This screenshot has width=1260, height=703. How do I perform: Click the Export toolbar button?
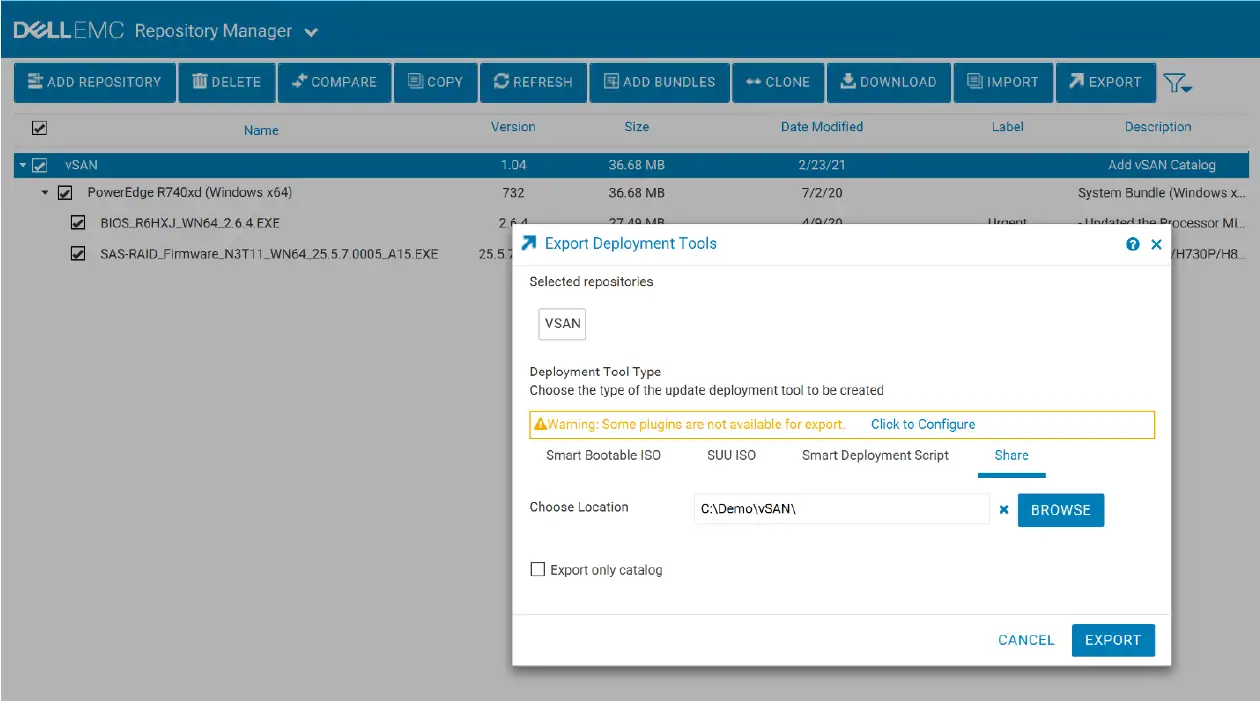pos(1105,82)
